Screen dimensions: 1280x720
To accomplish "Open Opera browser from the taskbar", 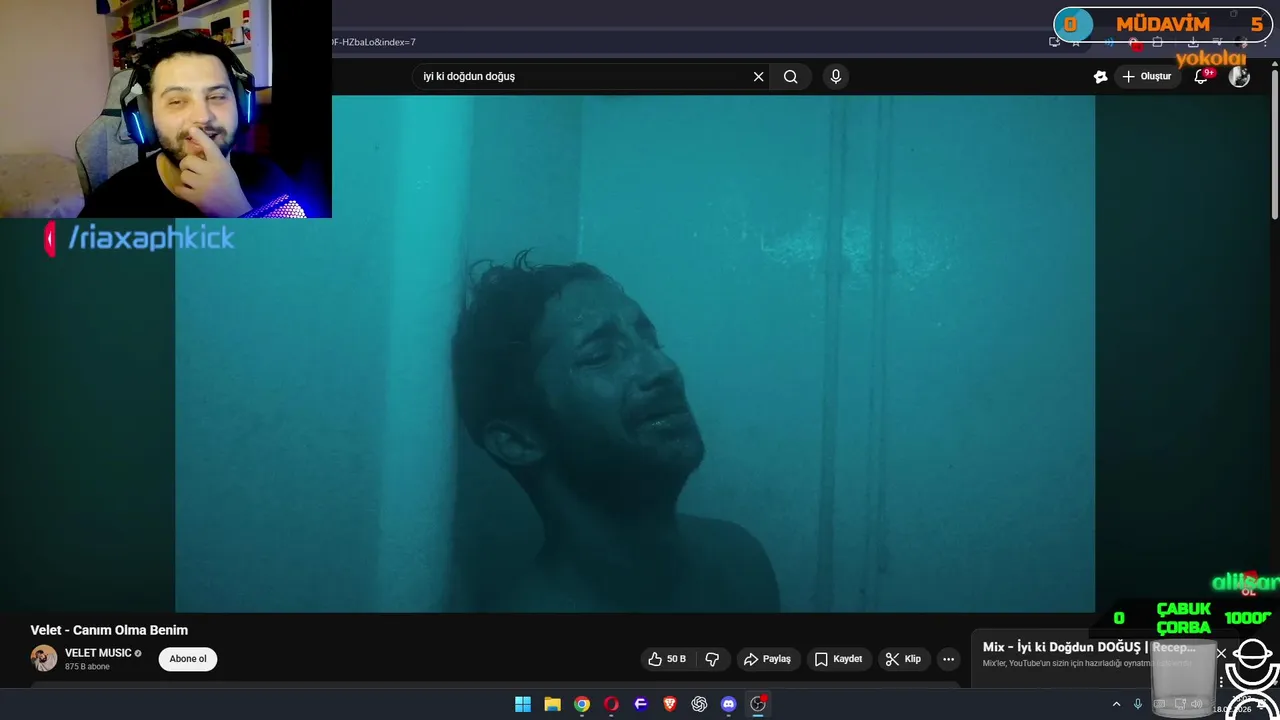I will pos(611,704).
